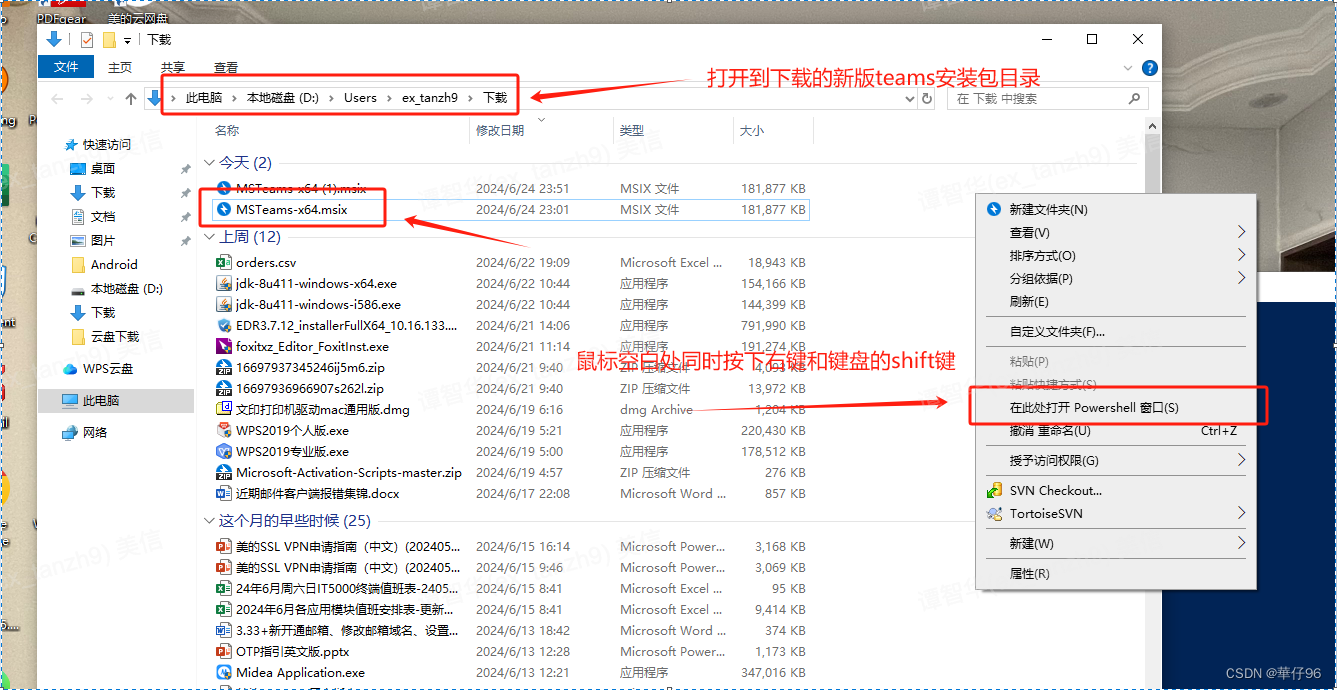Open 文档 in the navigation pane
Image resolution: width=1337 pixels, height=690 pixels.
103,217
